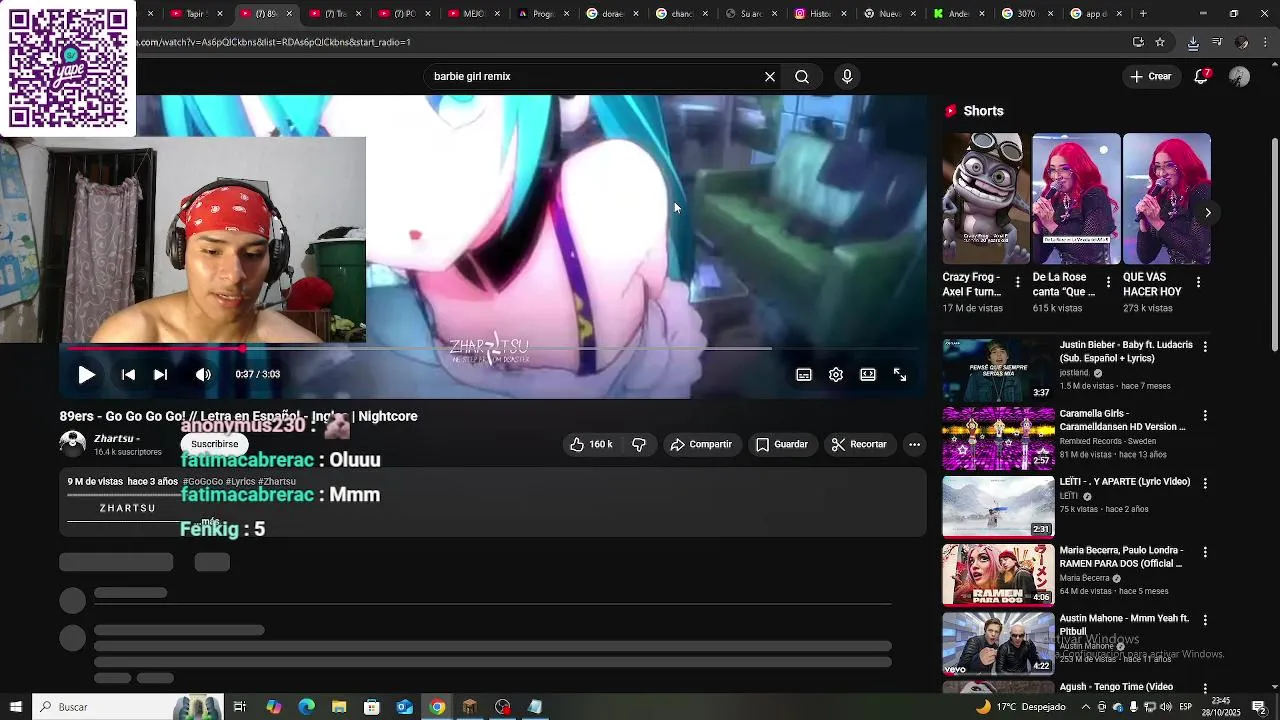This screenshot has height=720, width=1280.
Task: Switch the player to theater mode
Action: [x=868, y=375]
